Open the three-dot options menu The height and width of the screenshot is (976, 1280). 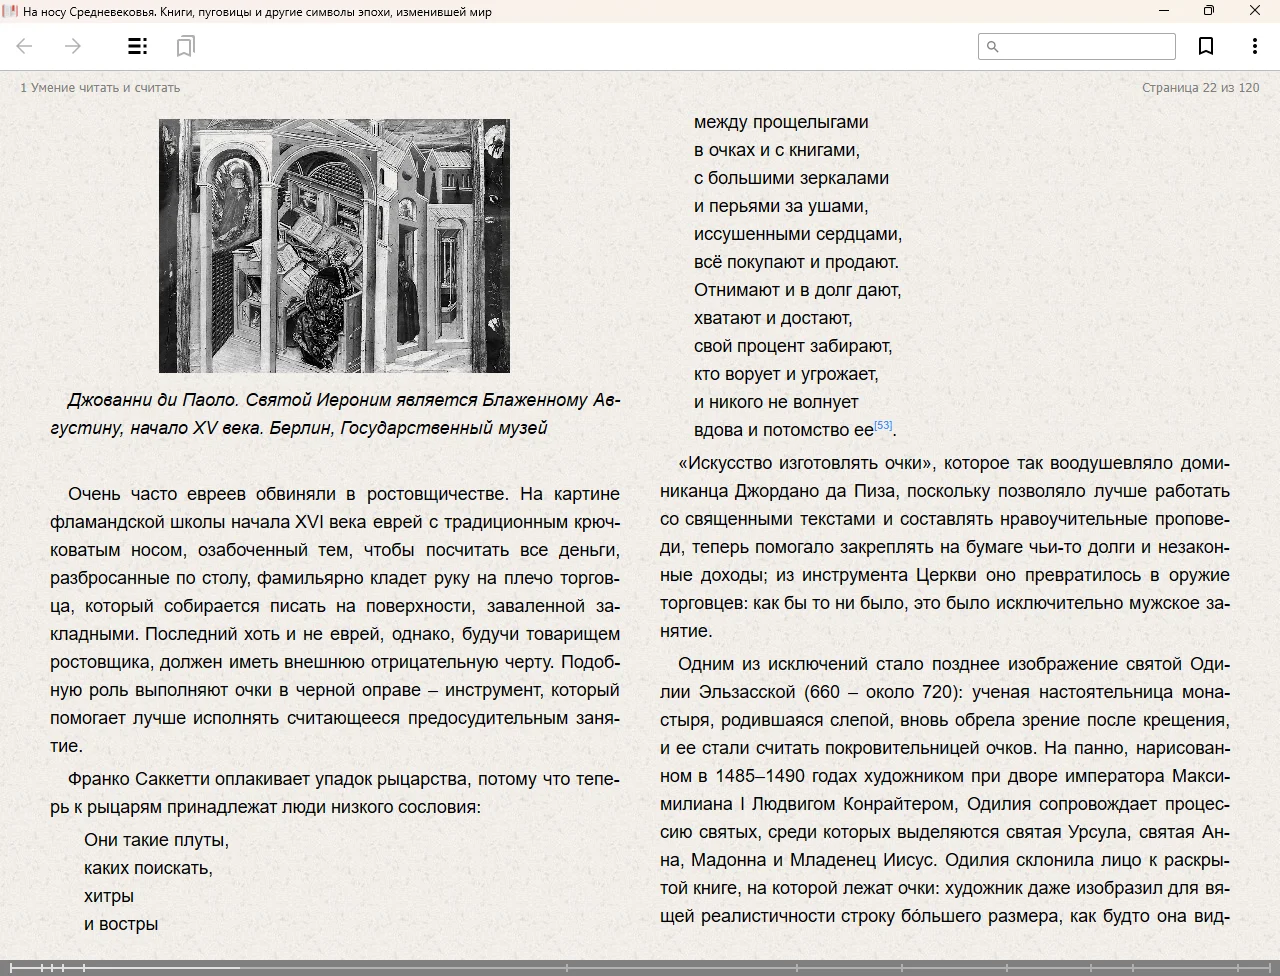pos(1254,46)
